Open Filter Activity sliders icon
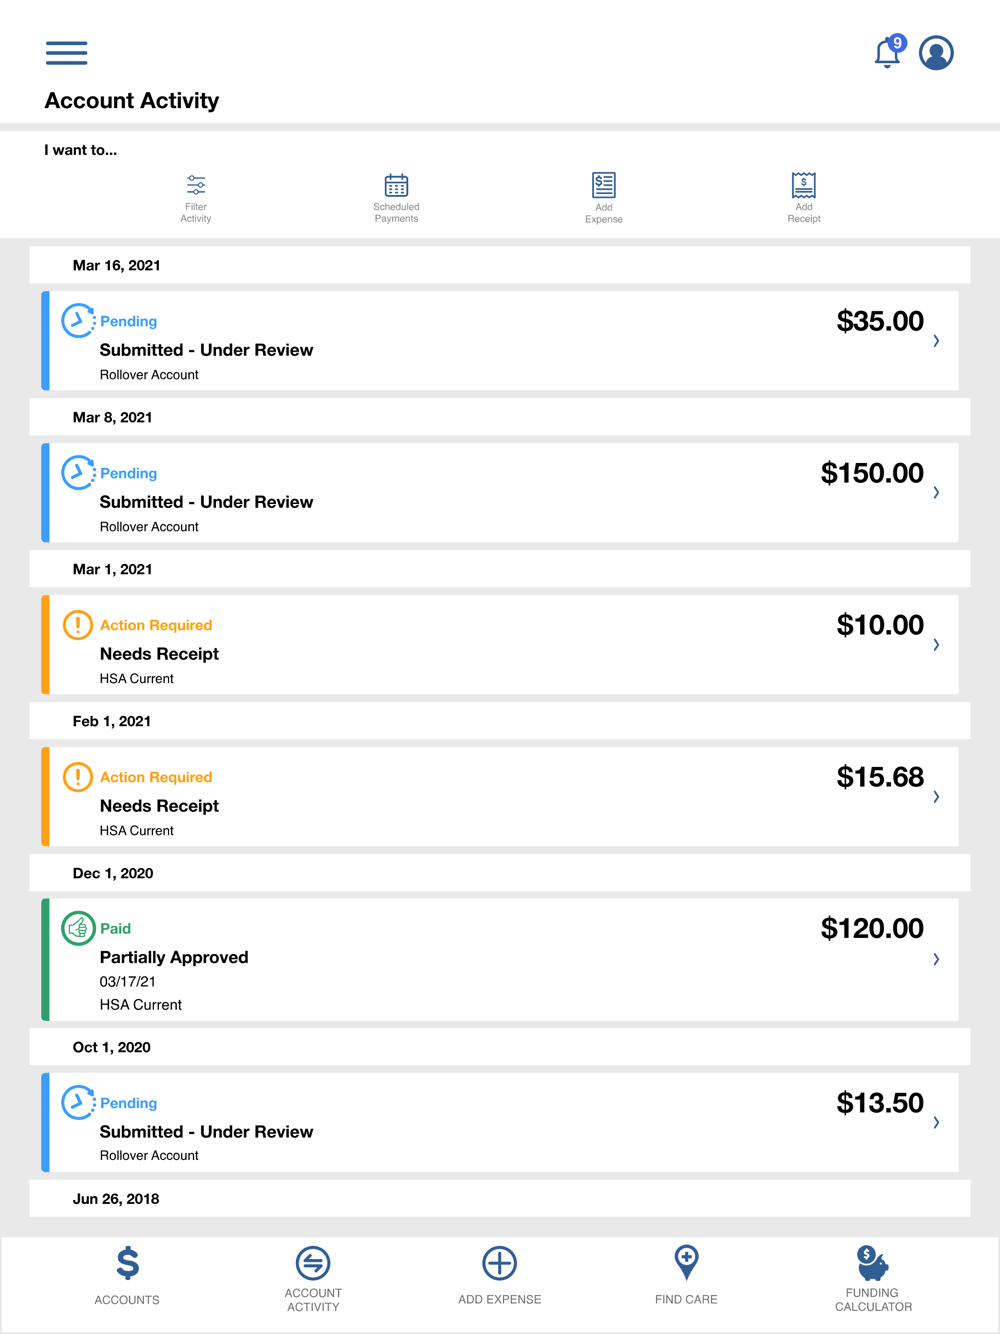 coord(196,185)
